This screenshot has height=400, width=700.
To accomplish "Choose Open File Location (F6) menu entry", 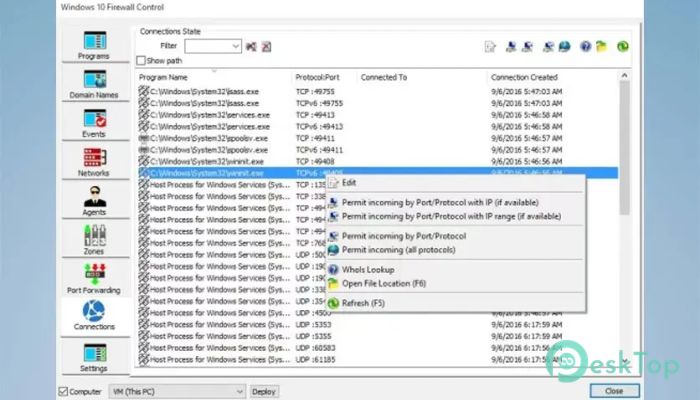I will tap(455, 283).
